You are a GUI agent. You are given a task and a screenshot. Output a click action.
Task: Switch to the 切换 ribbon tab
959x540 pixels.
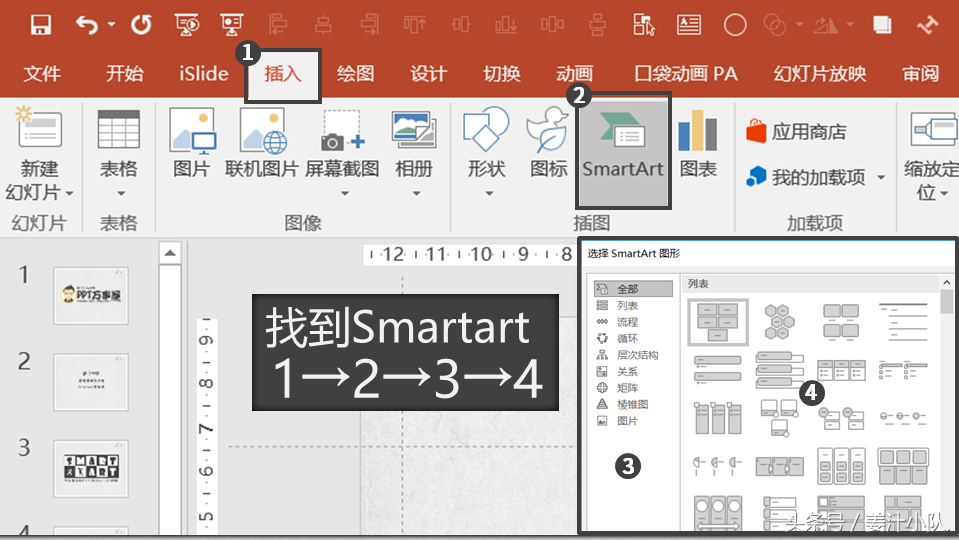(x=502, y=74)
